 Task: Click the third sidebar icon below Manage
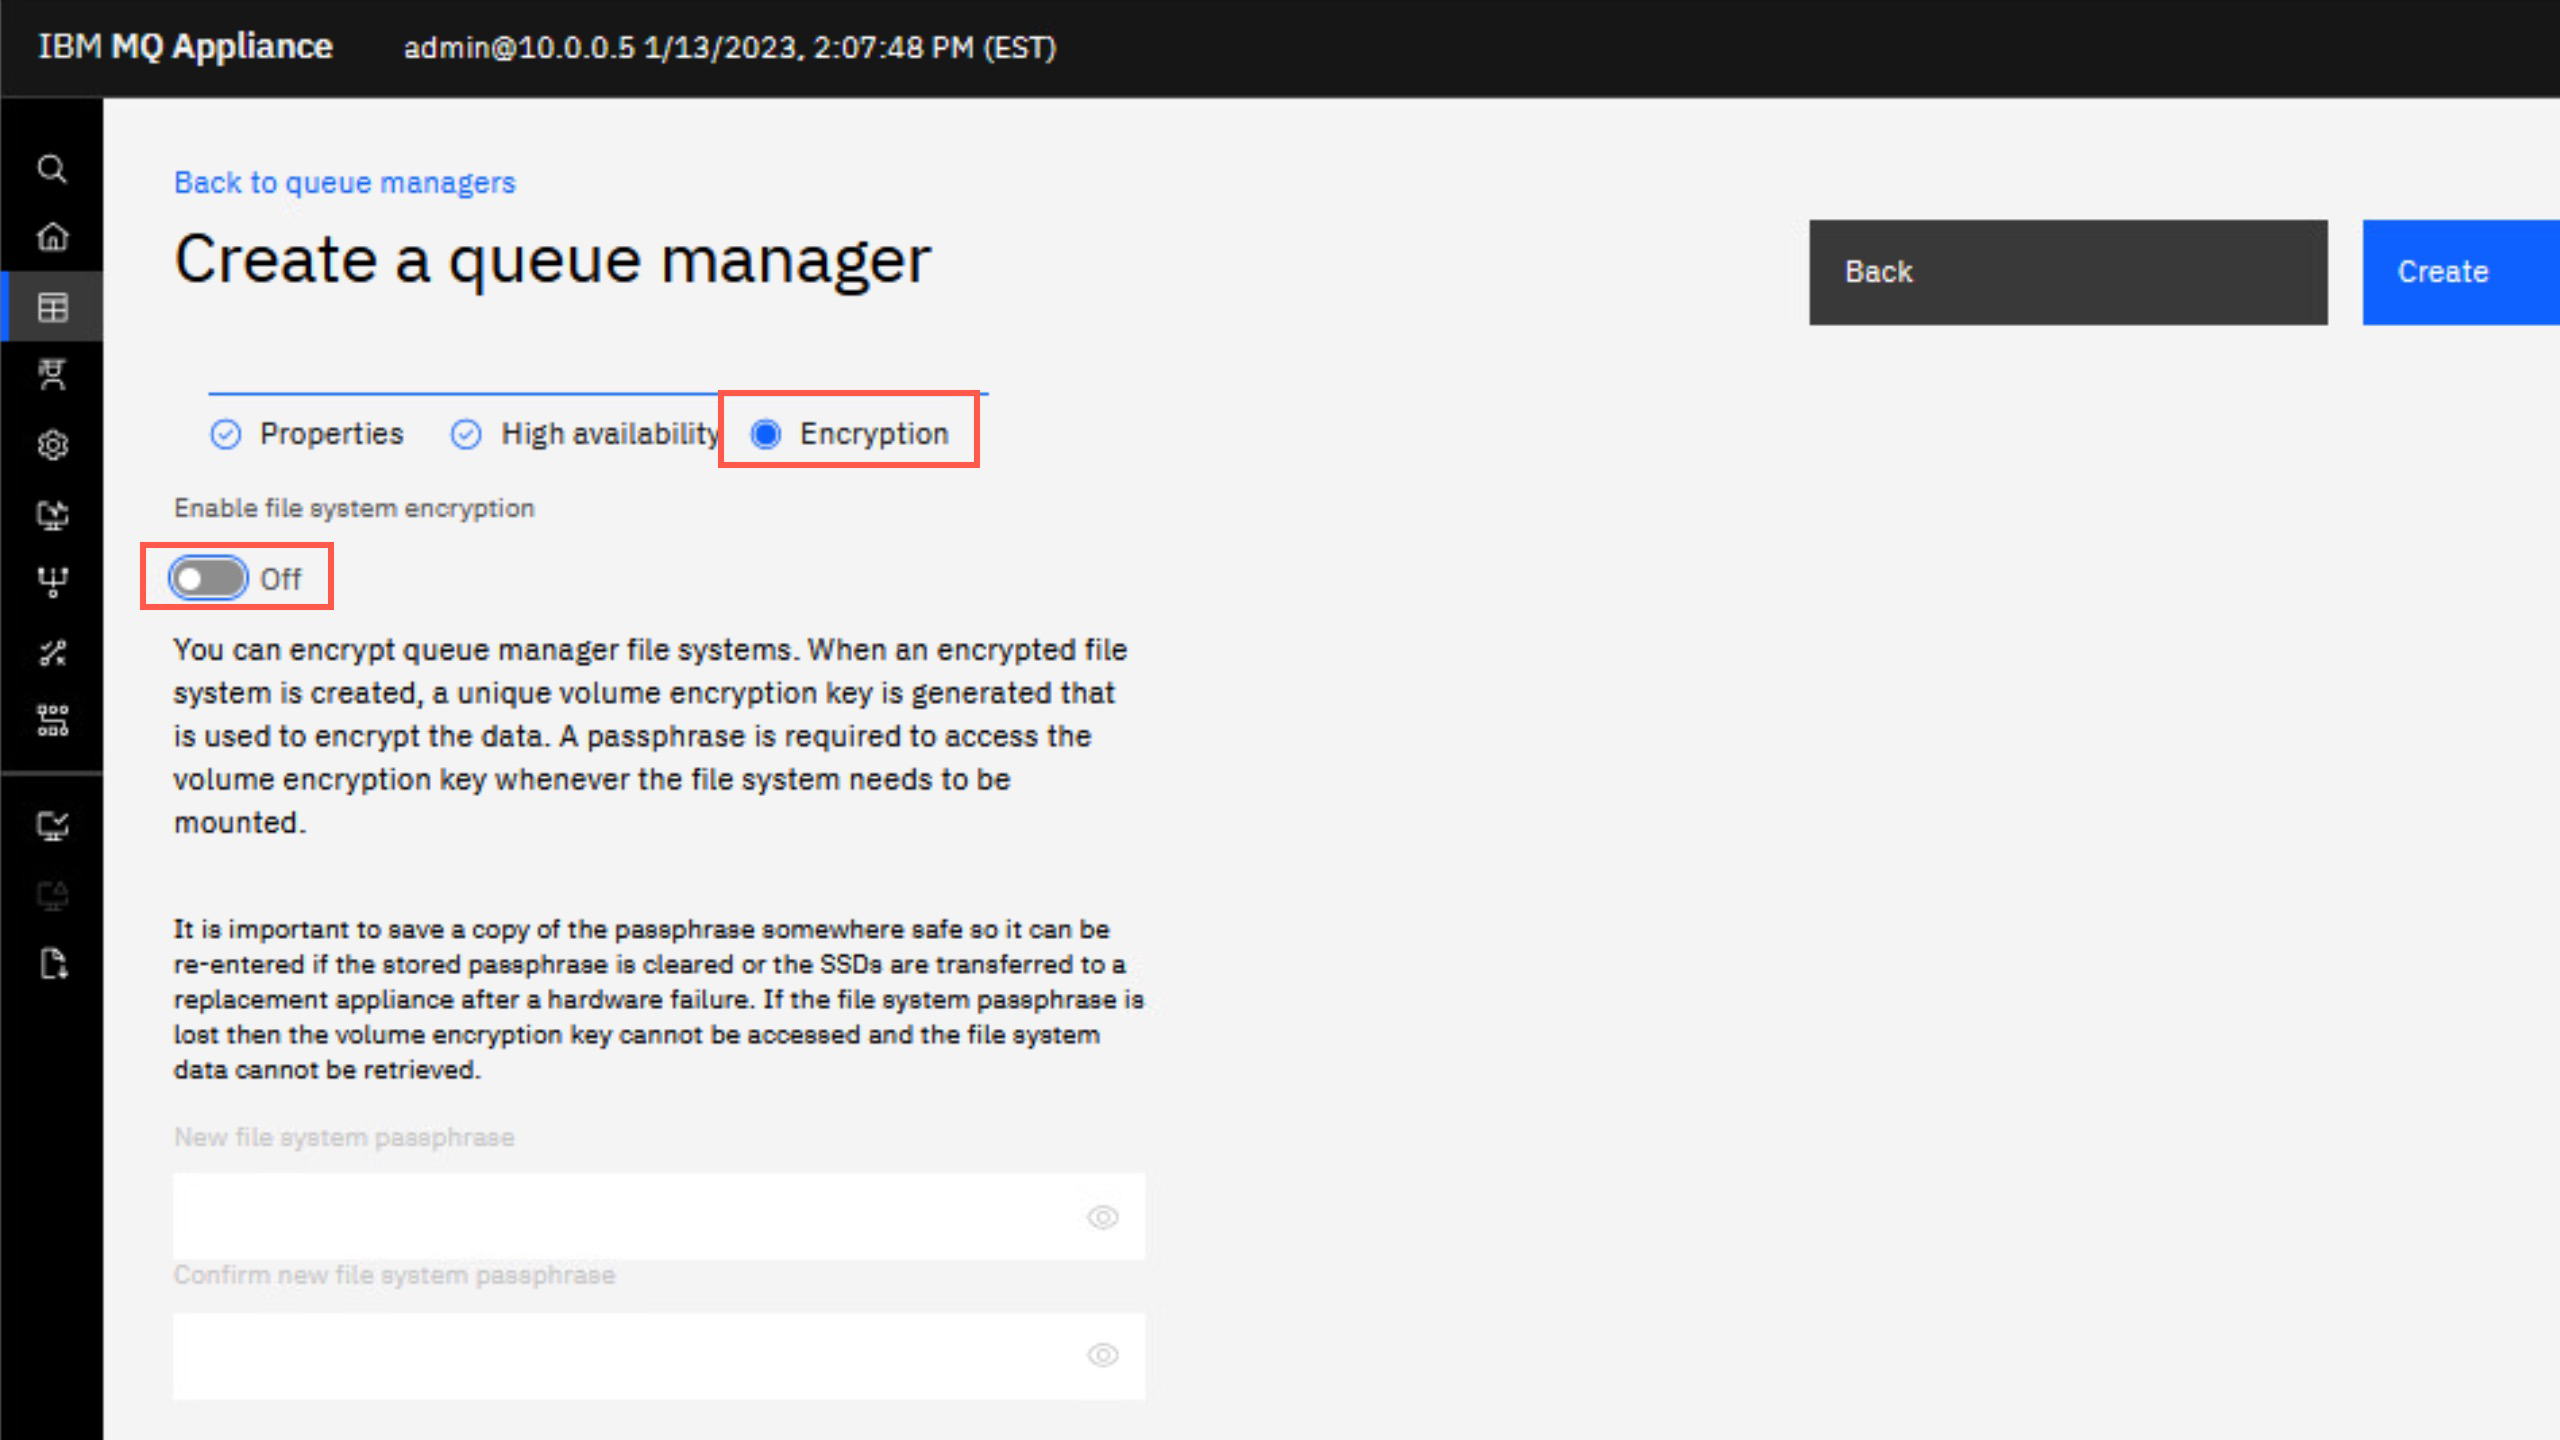[52, 514]
